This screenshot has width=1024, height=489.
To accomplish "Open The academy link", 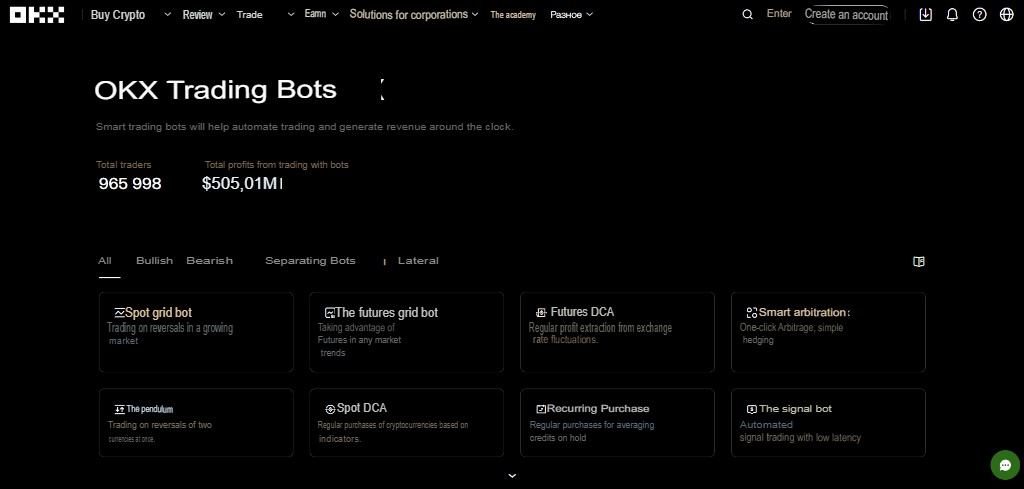I will point(513,15).
